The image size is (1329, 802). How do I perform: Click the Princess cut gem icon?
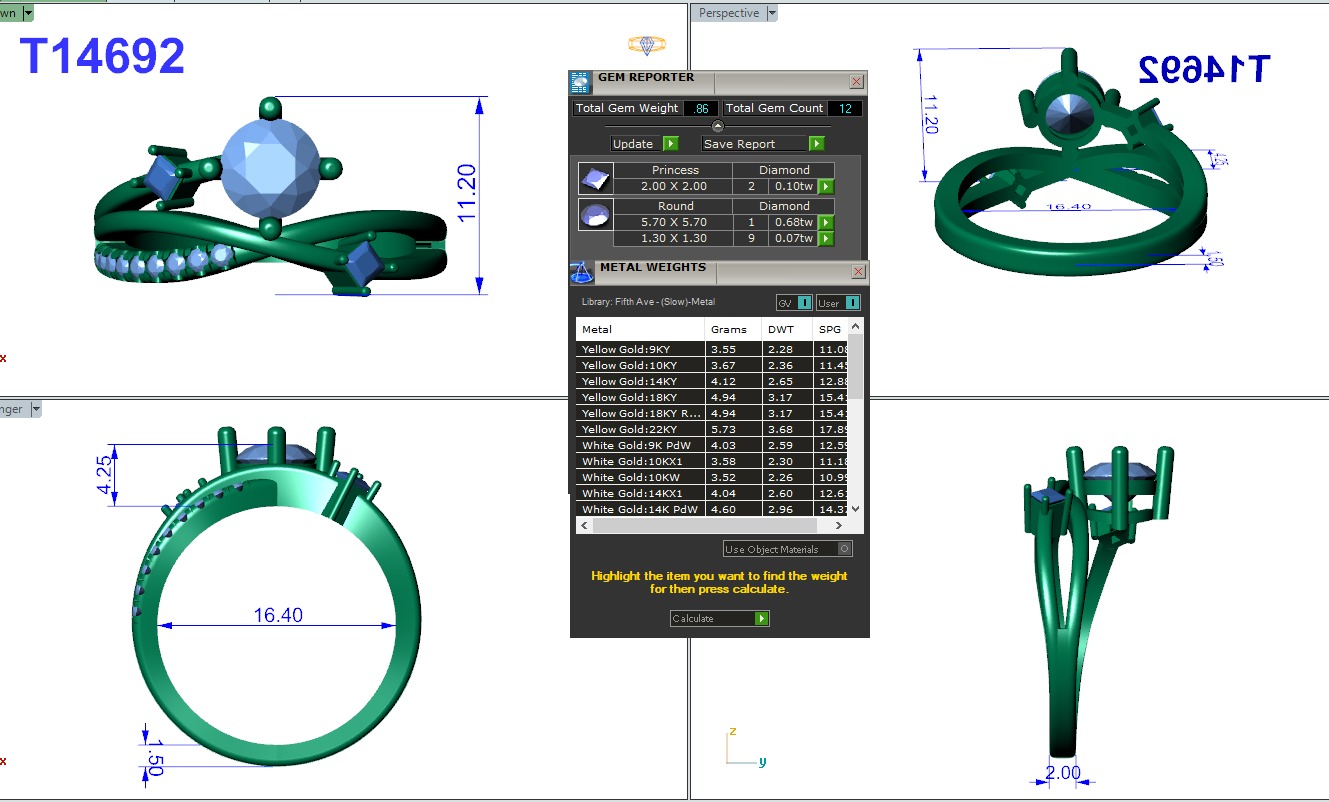[594, 179]
